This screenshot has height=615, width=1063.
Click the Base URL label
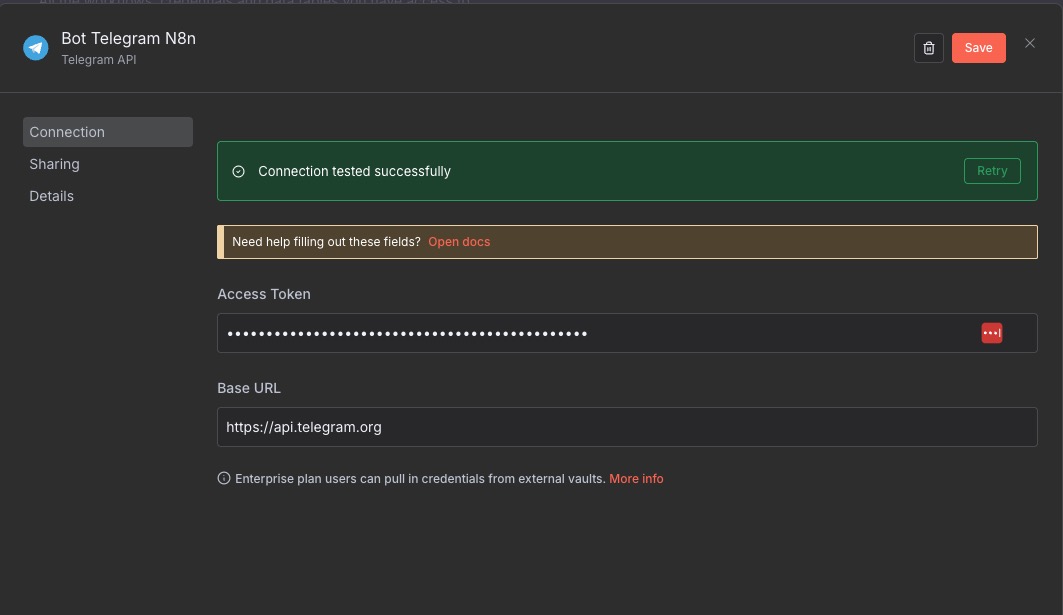(x=249, y=389)
